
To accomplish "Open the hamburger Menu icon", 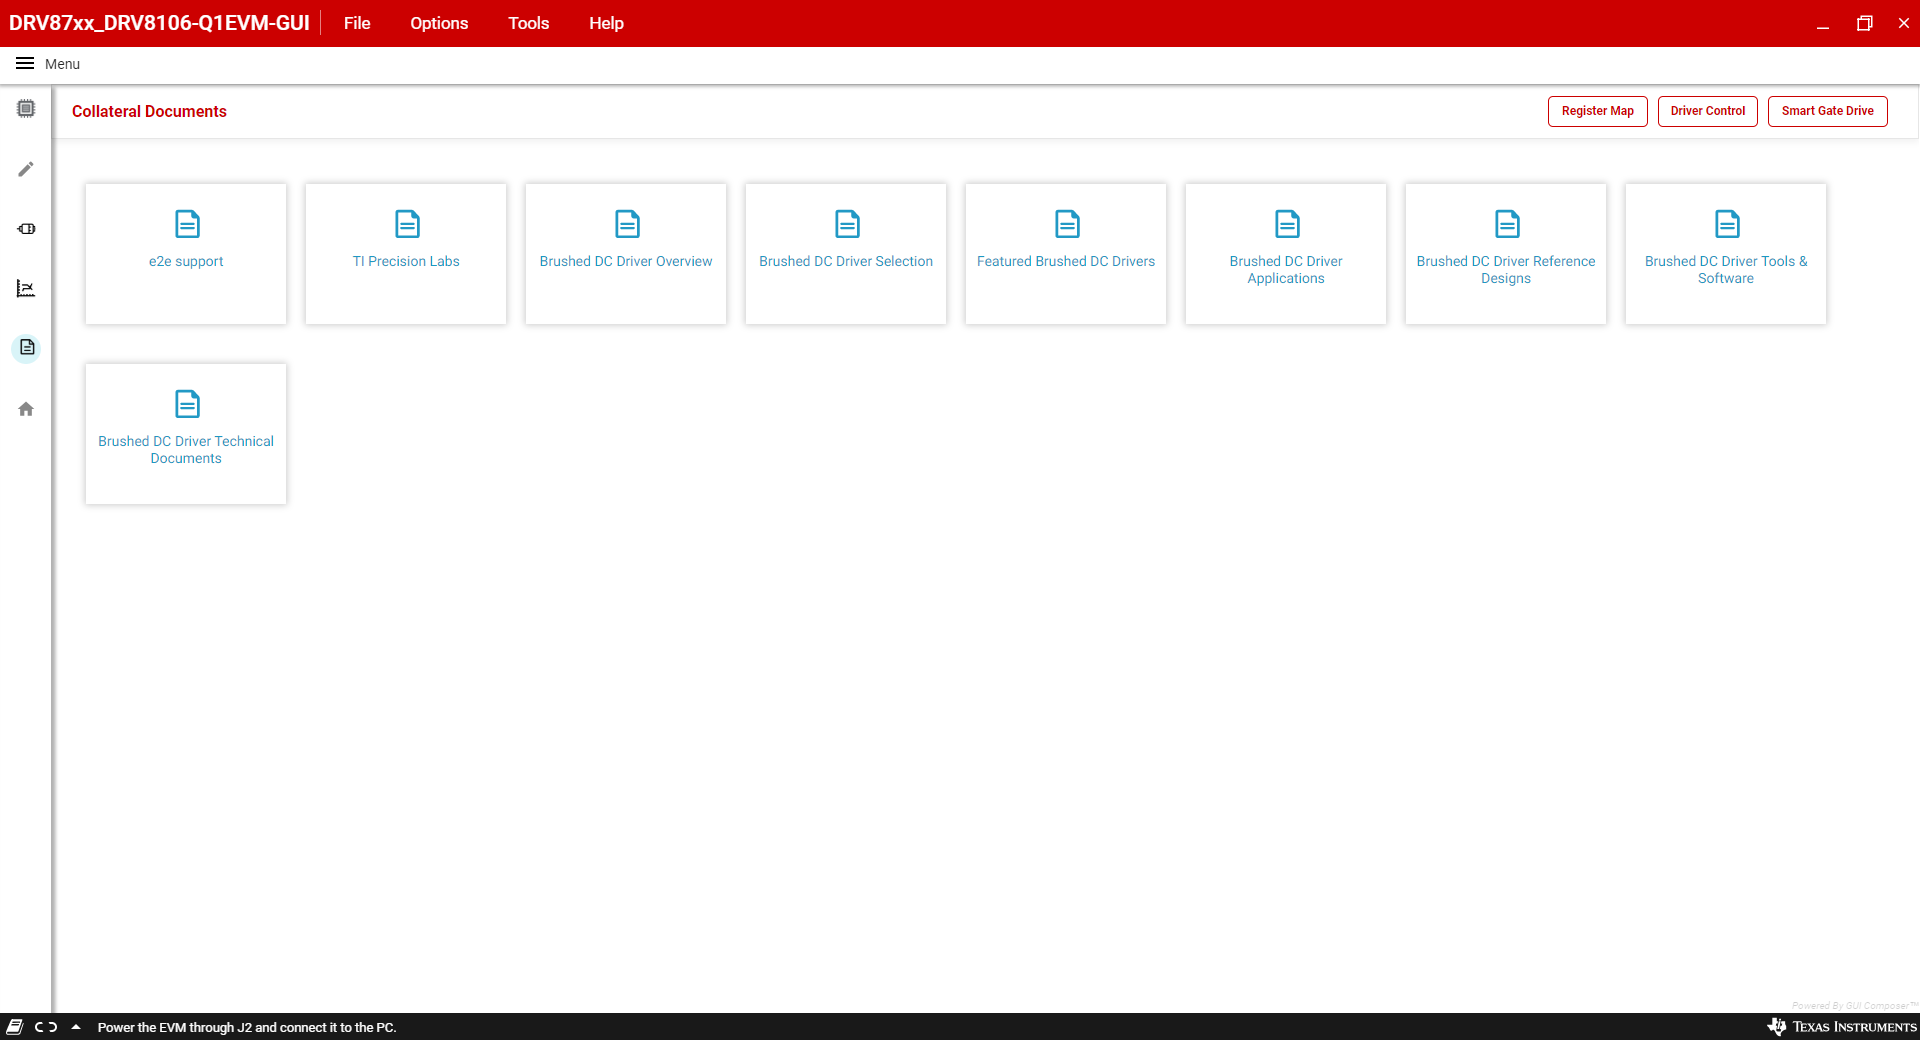I will point(25,64).
